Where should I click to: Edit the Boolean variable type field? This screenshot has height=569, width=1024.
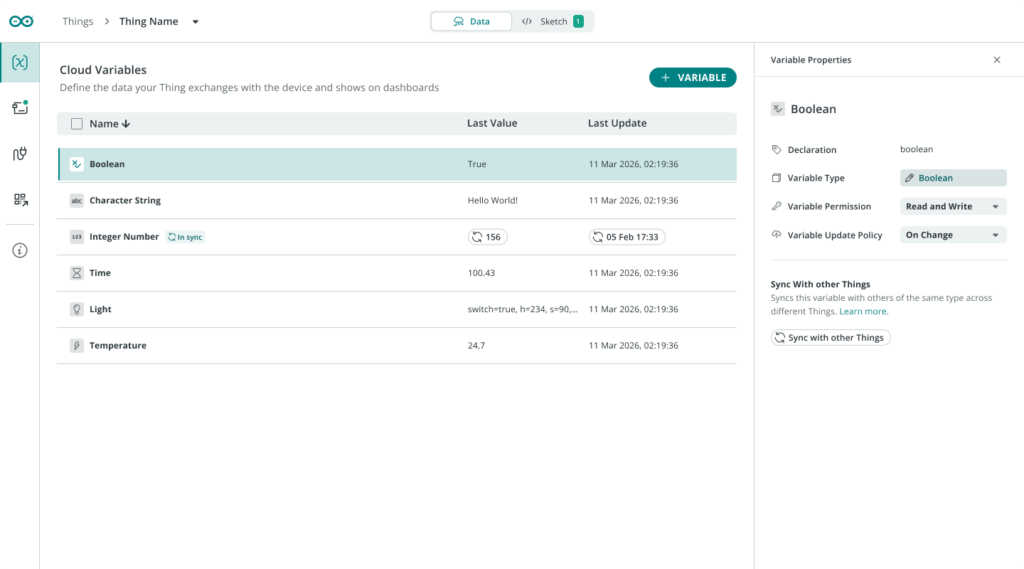(952, 178)
